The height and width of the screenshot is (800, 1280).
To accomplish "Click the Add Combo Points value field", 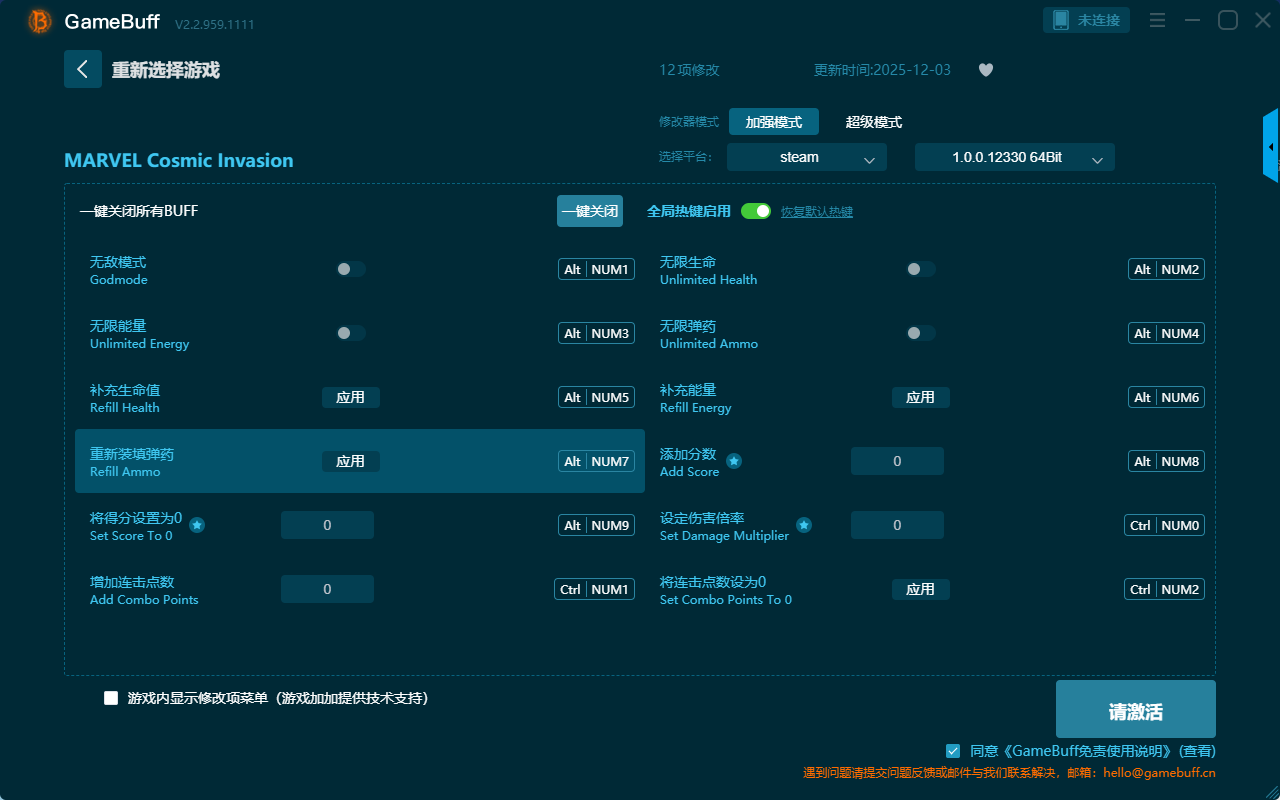I will tap(327, 589).
